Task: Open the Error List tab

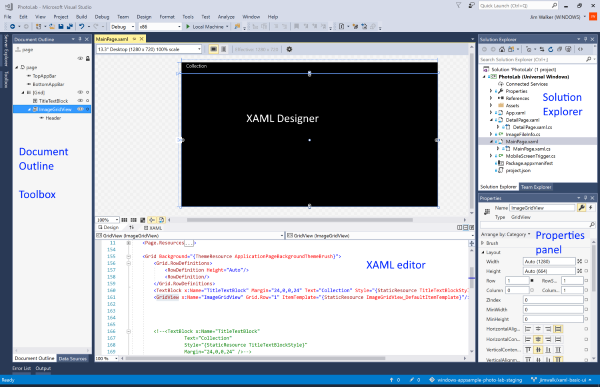Action: (21, 368)
